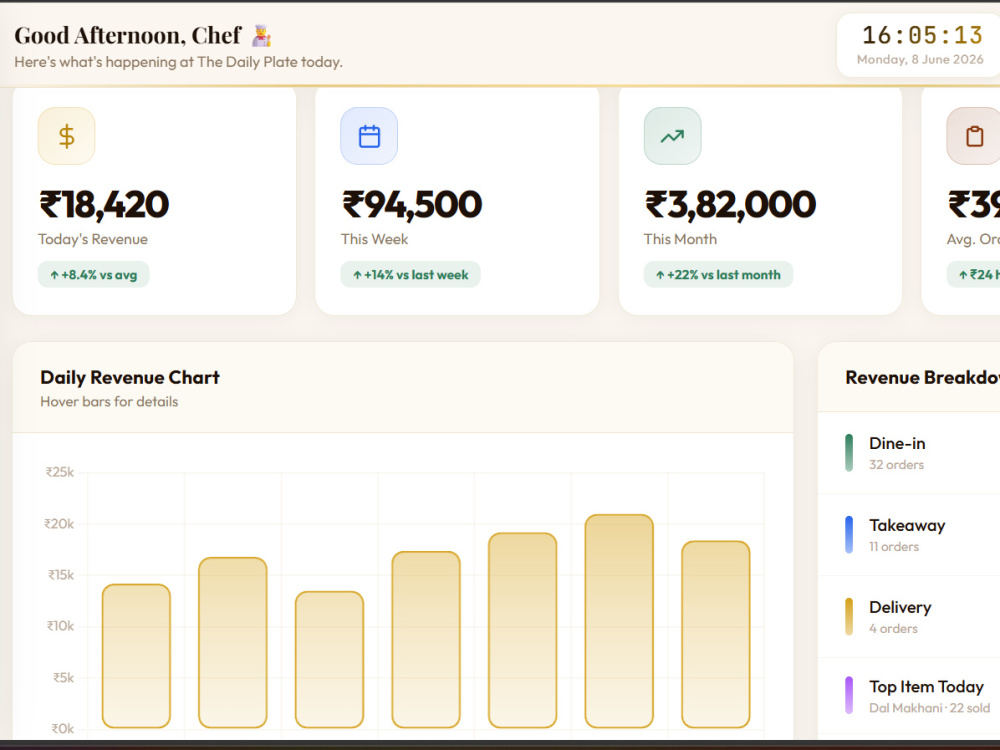
Task: Click the ₹10k axis label
Action: [x=60, y=626]
